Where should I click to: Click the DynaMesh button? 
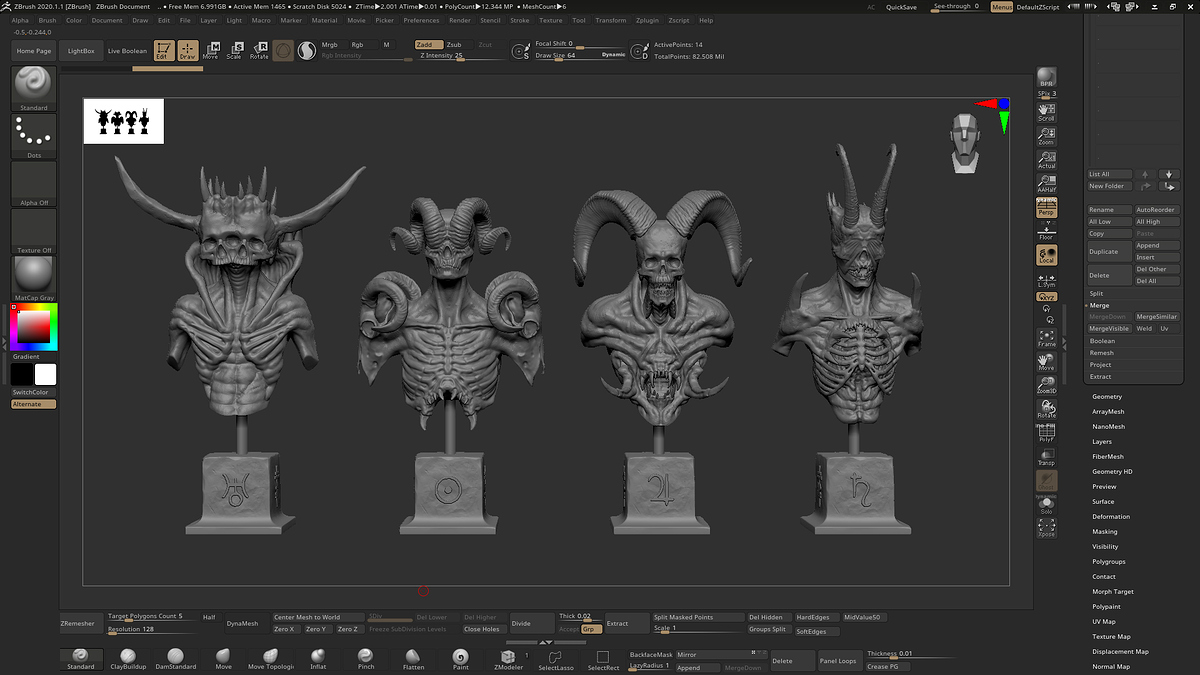[242, 623]
